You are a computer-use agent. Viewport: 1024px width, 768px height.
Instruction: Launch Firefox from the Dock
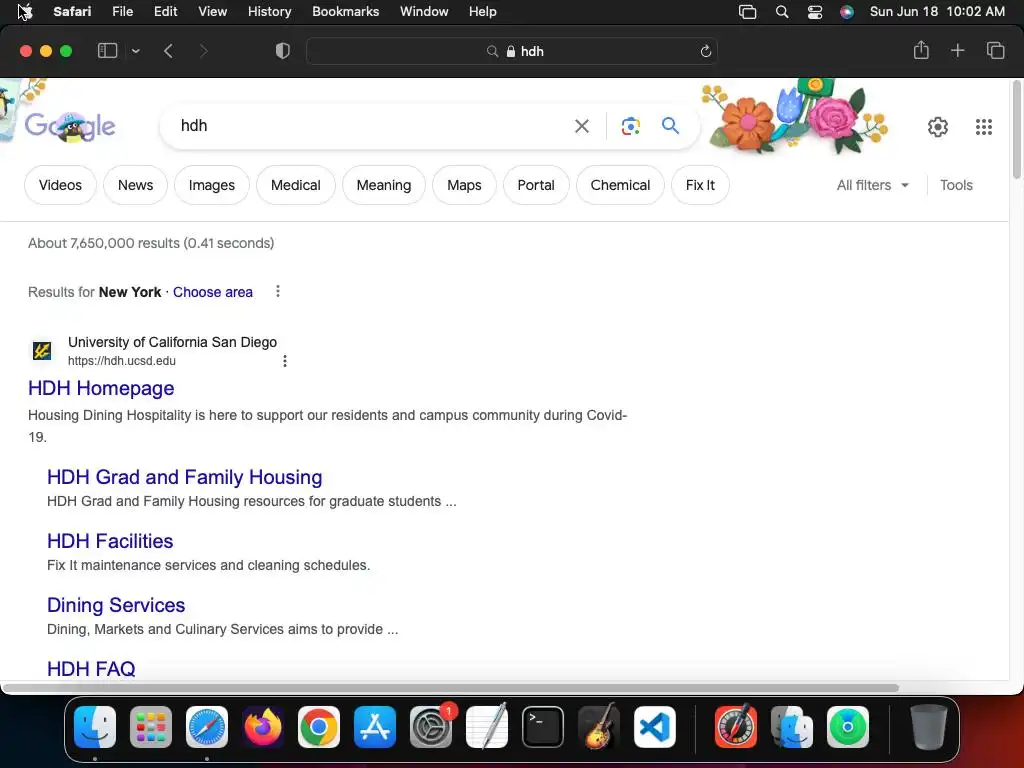tap(263, 727)
